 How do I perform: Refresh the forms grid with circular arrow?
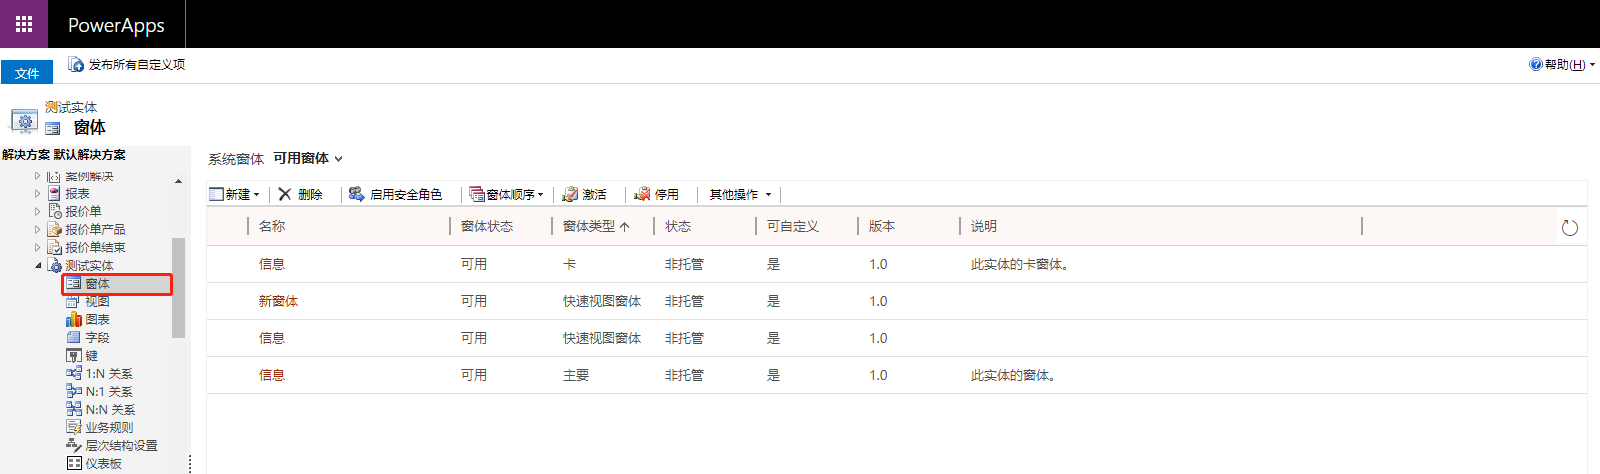1570,228
